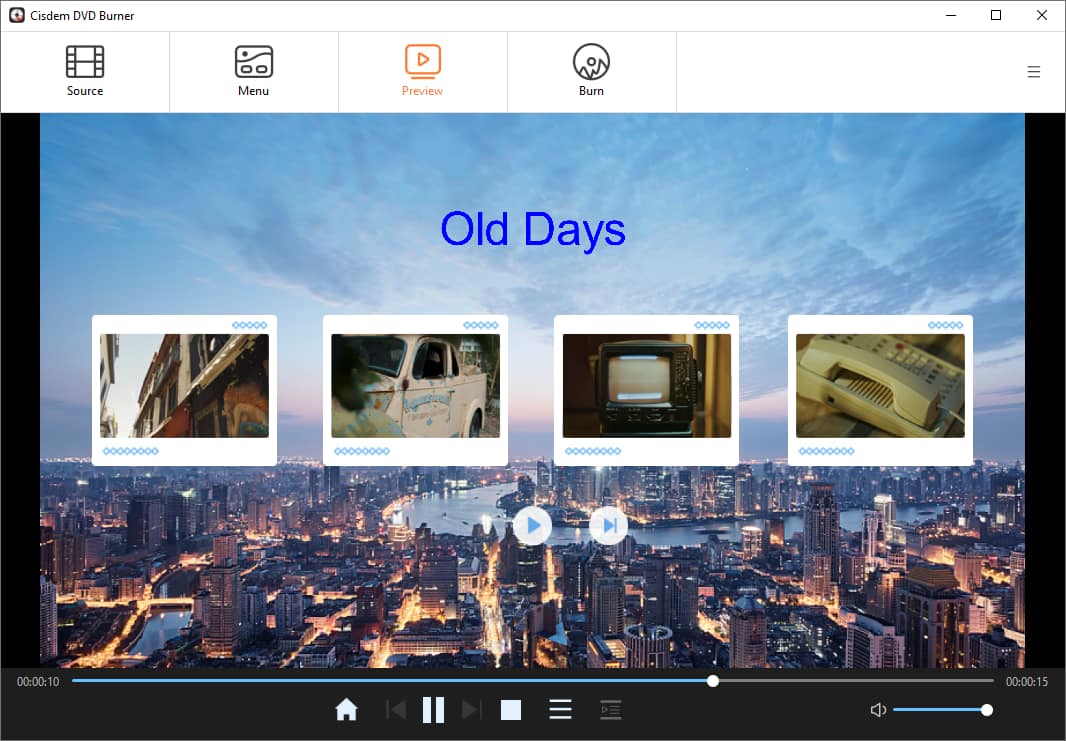Viewport: 1066px width, 741px height.
Task: Skip to previous chapter
Action: coord(396,710)
